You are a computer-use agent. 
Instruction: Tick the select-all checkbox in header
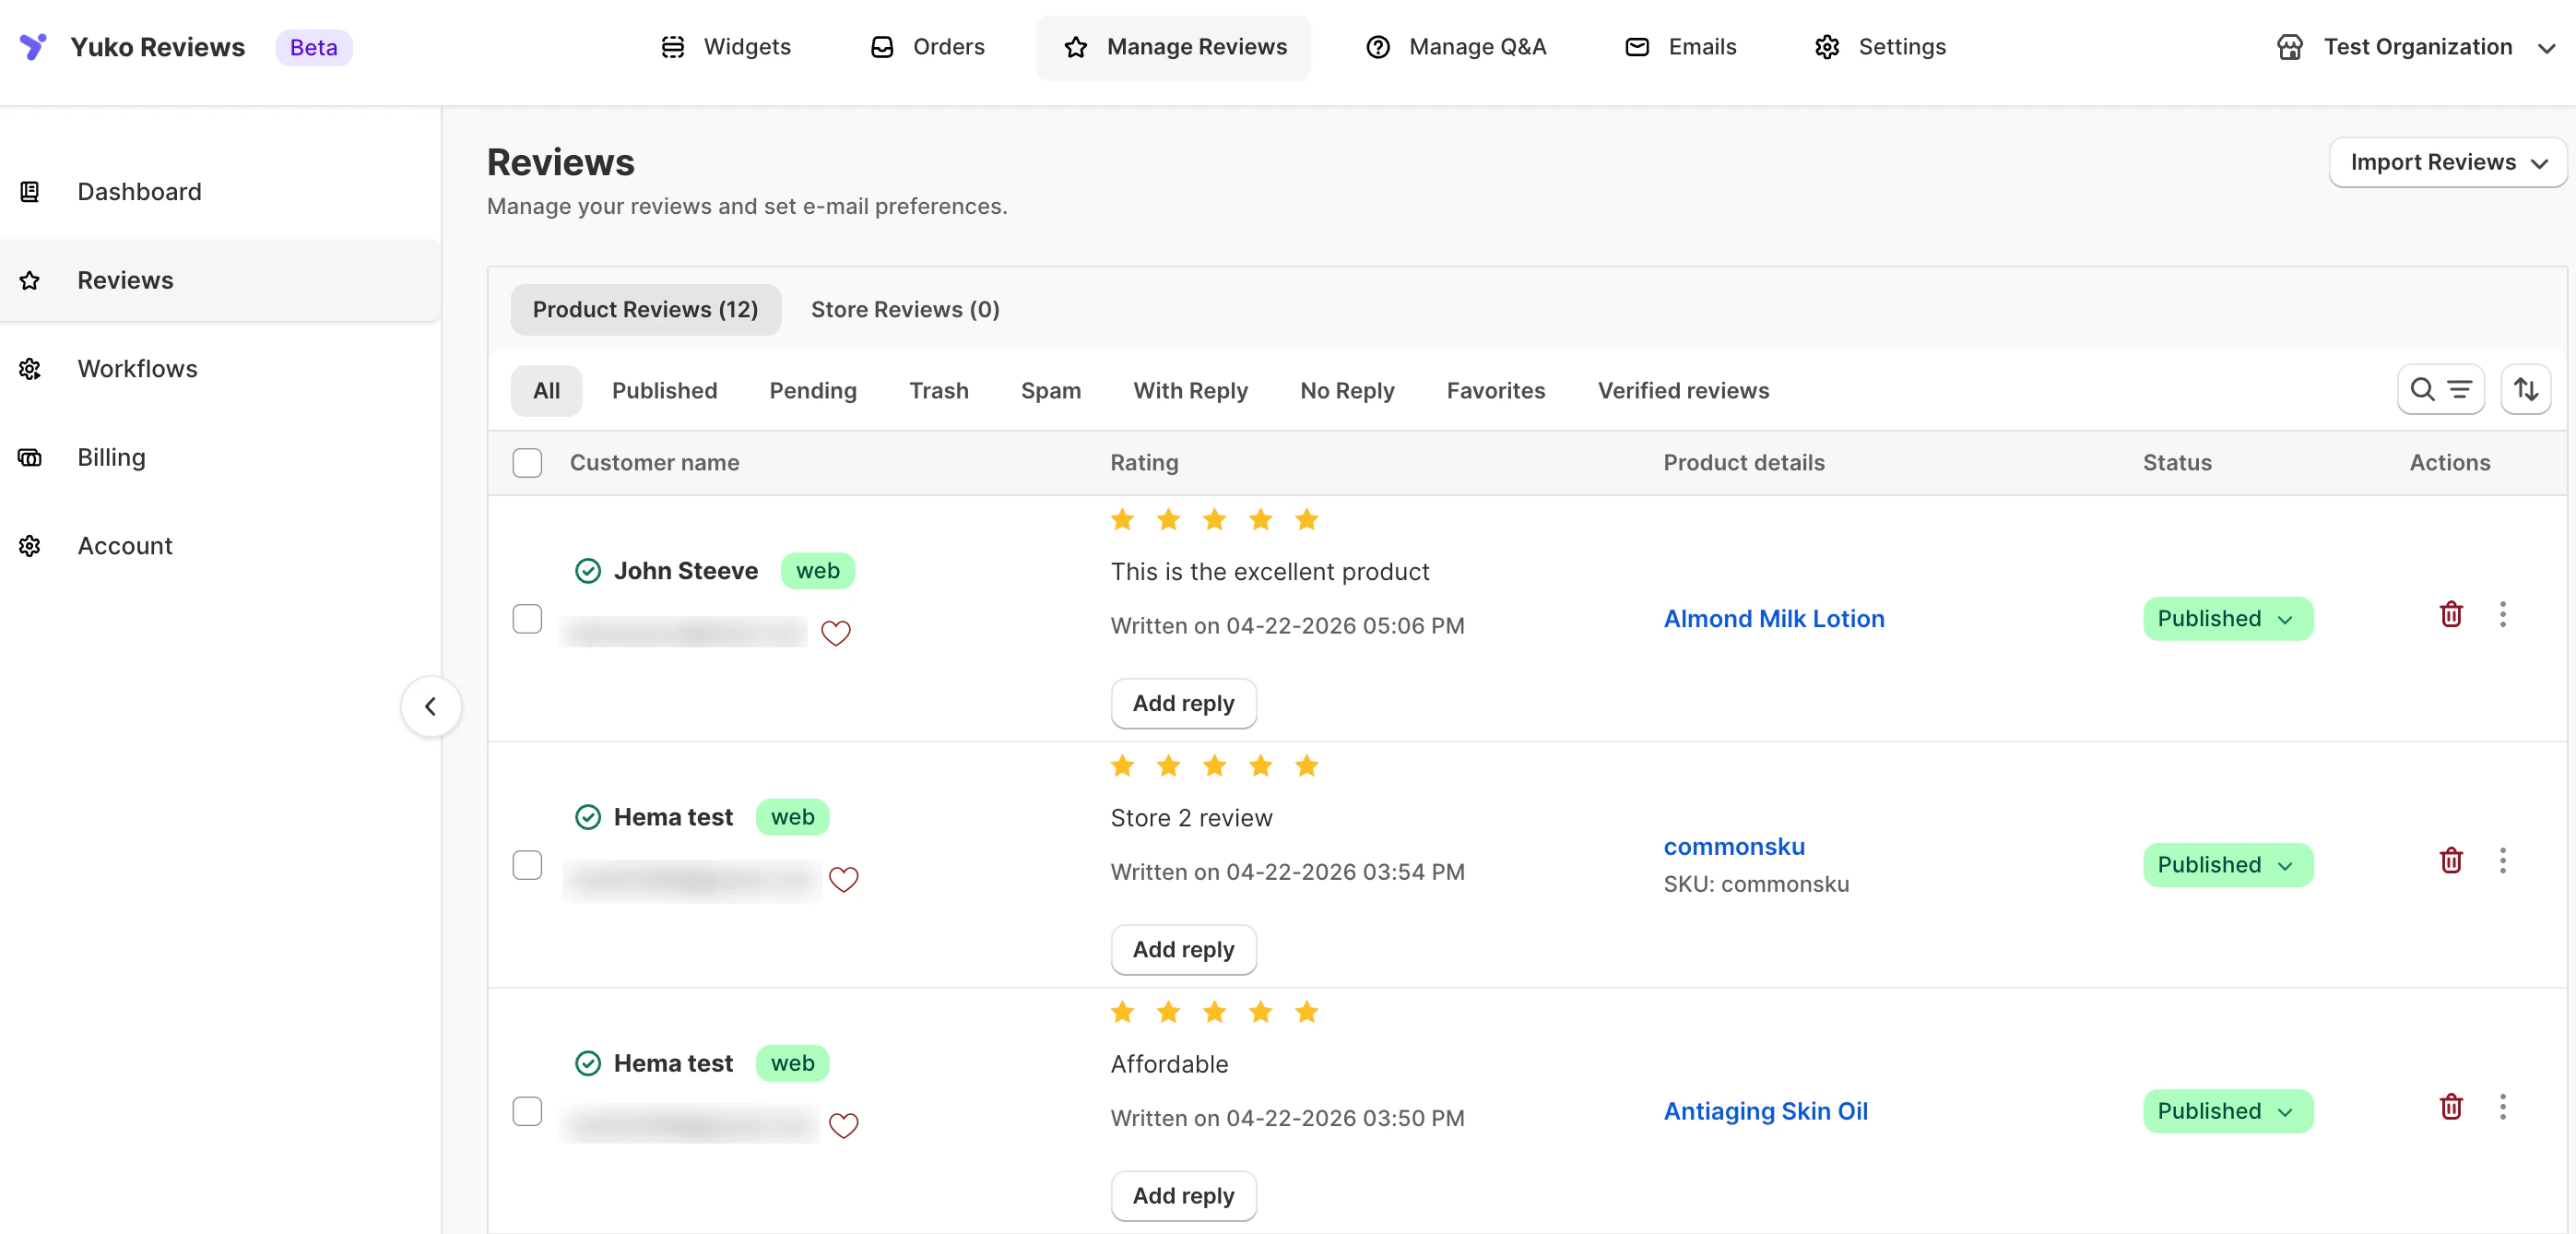(527, 462)
